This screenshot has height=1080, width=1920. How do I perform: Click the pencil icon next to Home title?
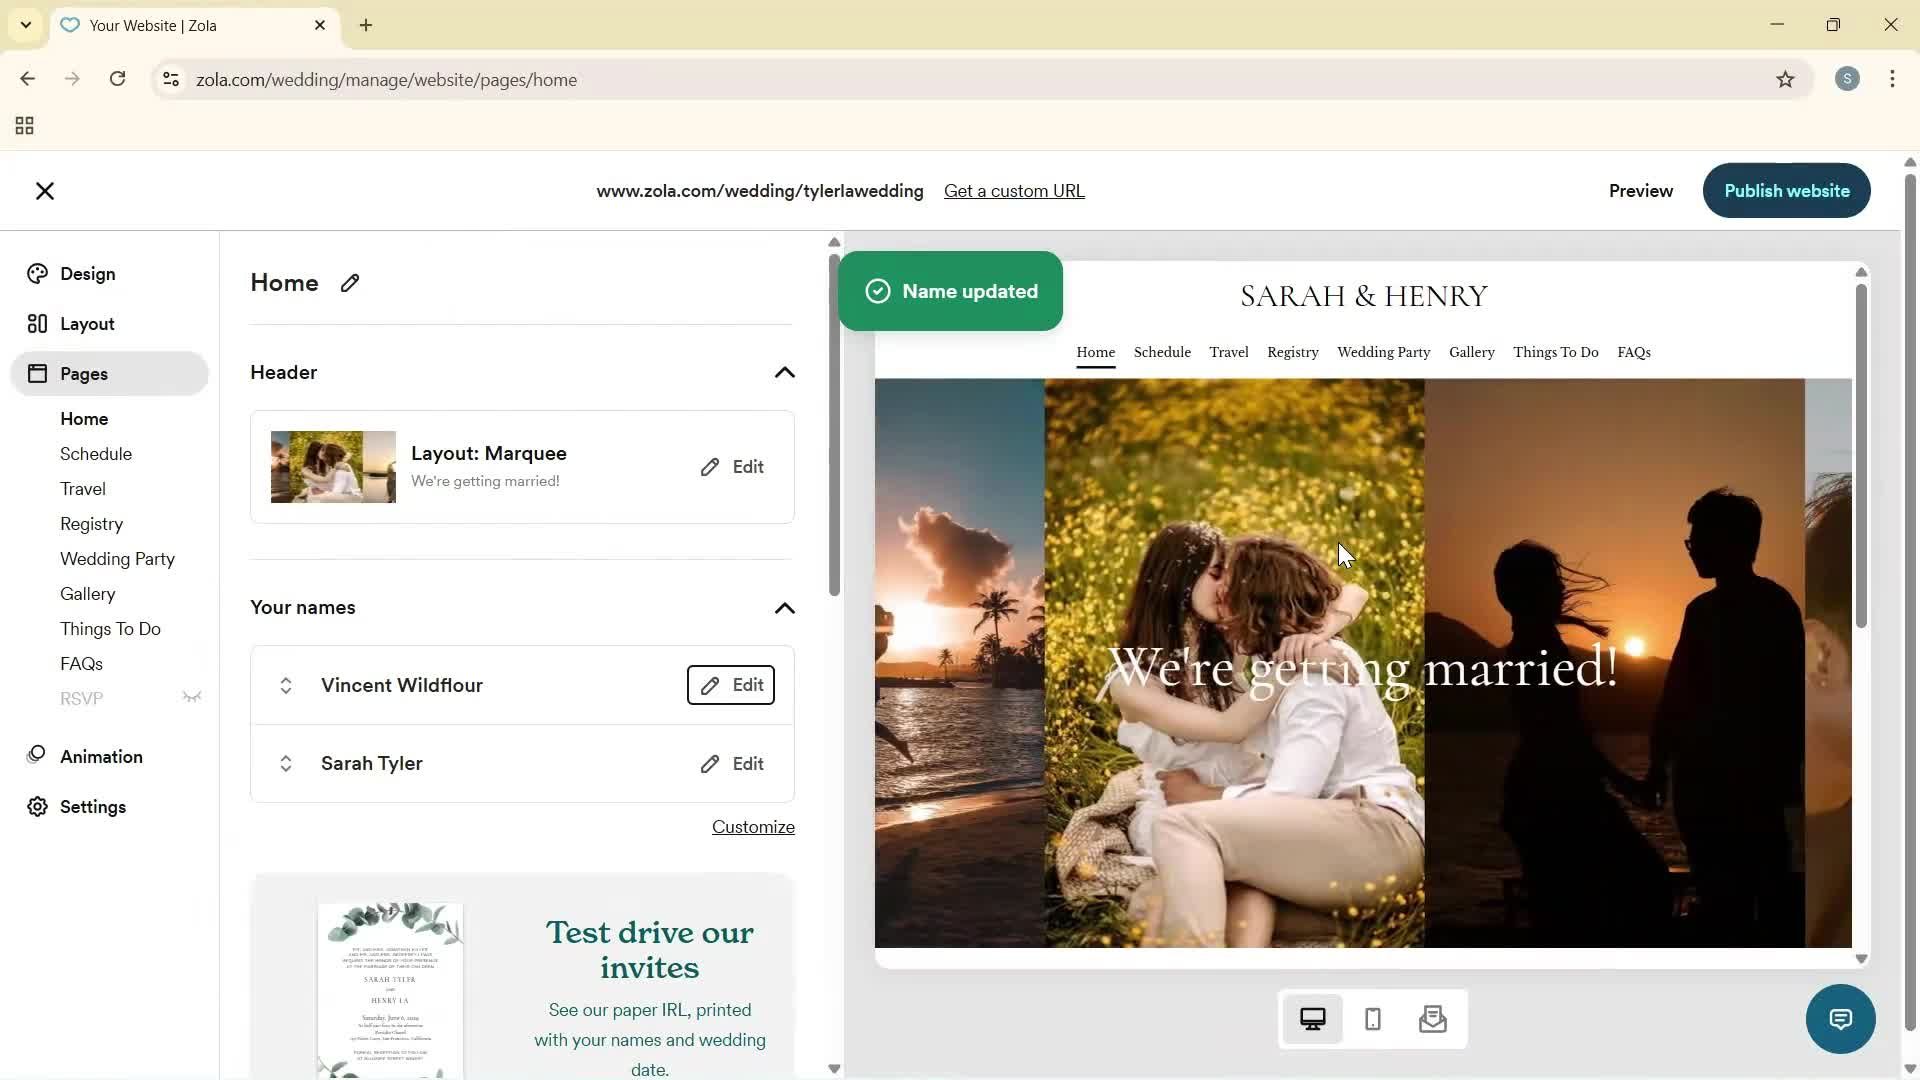pos(349,283)
